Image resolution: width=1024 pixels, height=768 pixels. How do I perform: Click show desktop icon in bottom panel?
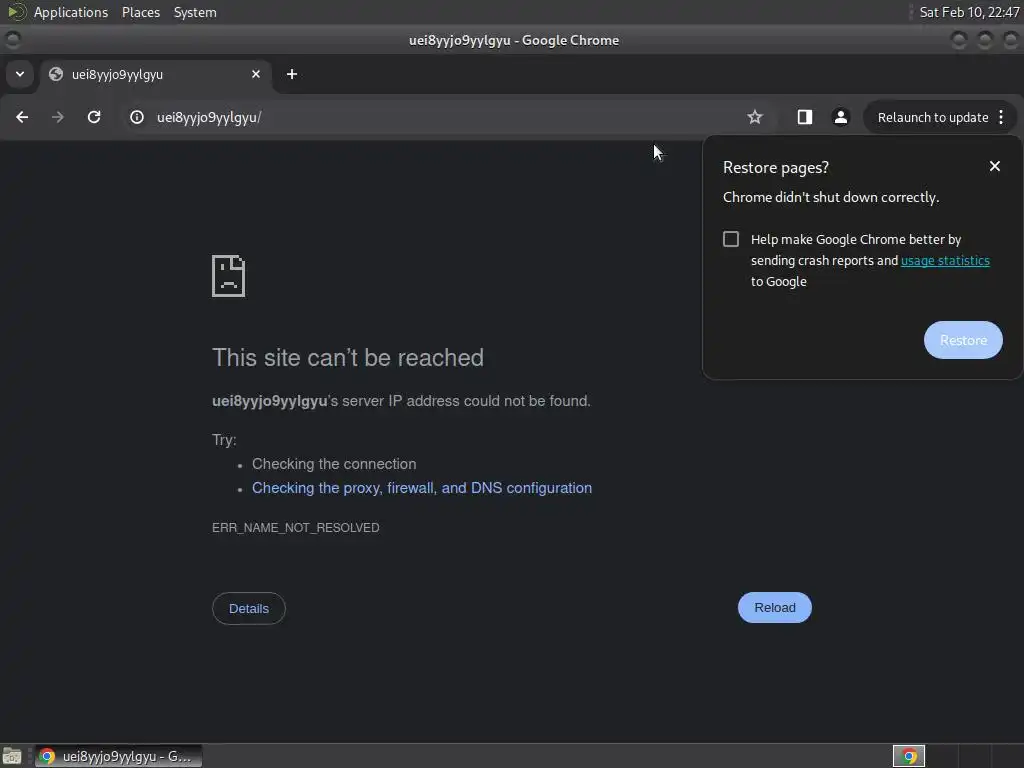click(12, 756)
